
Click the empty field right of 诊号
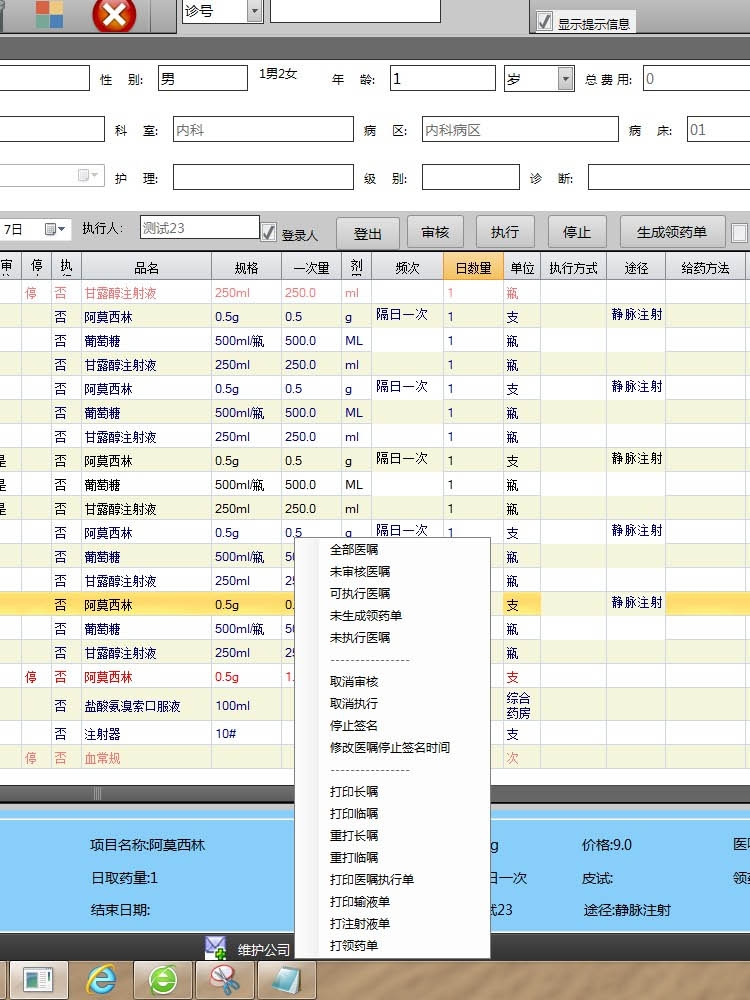pos(355,11)
